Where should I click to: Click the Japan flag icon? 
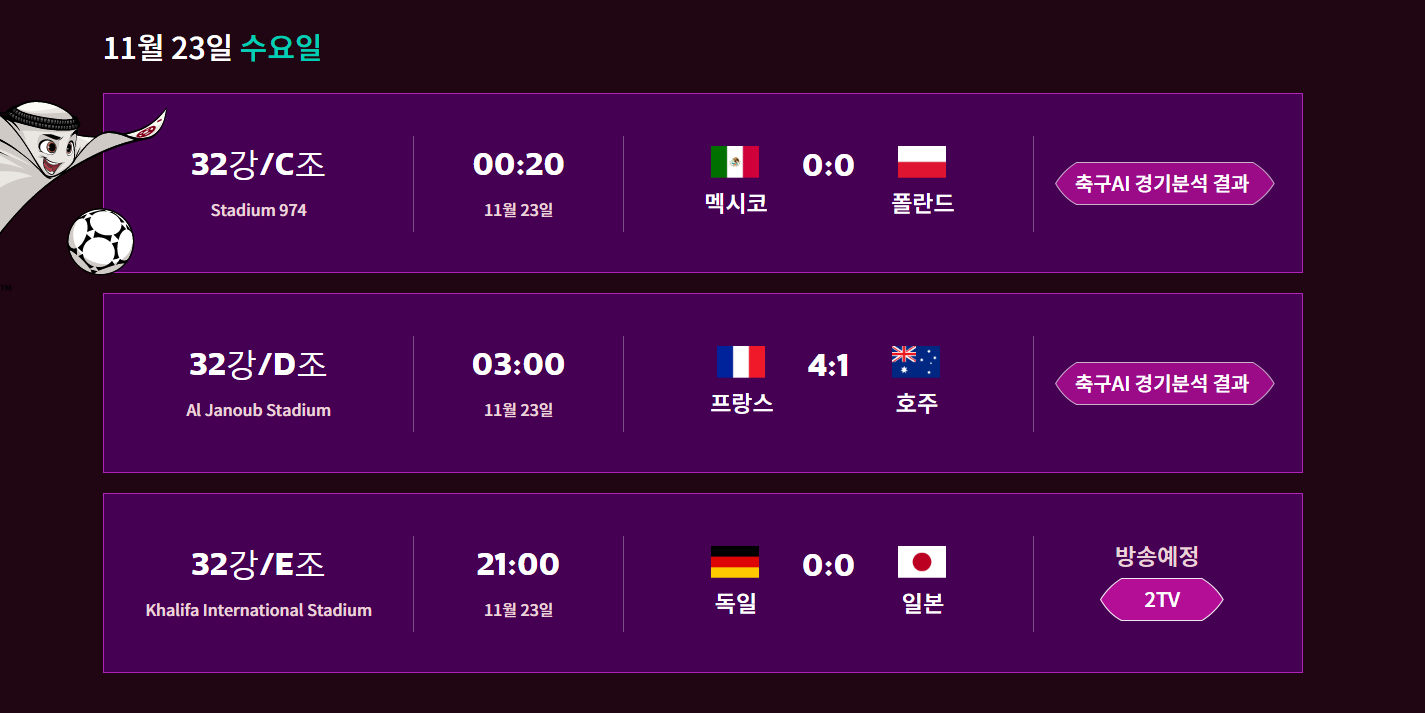(922, 562)
